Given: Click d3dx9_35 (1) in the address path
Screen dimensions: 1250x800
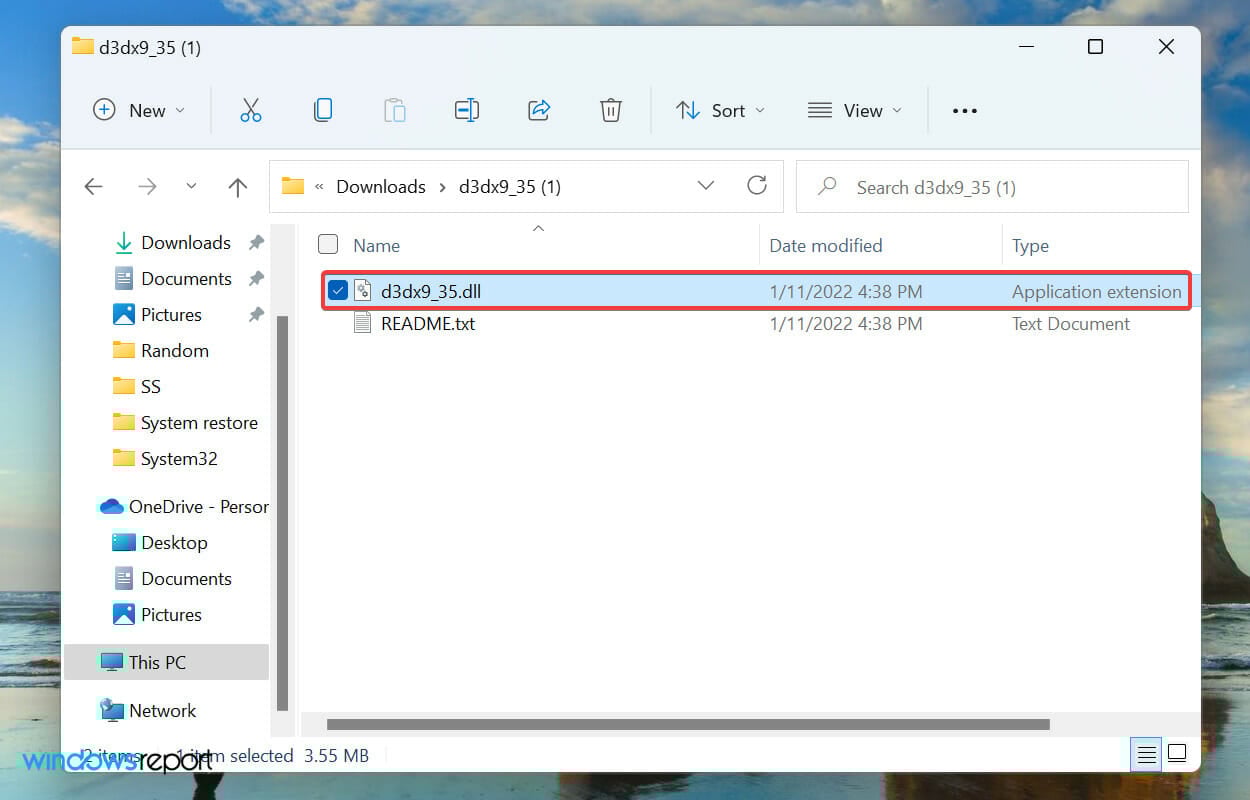Looking at the screenshot, I should click(510, 187).
